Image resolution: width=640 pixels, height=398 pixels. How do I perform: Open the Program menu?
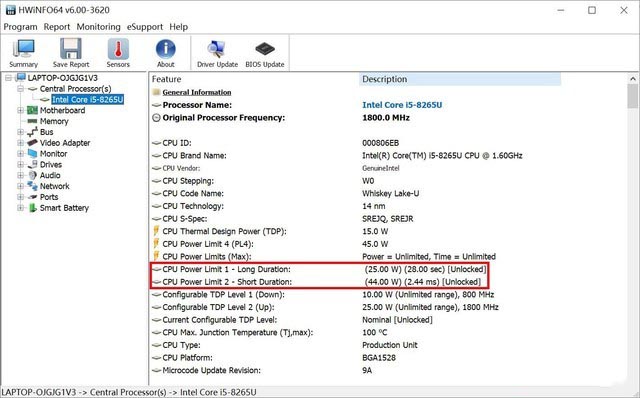pyautogui.click(x=20, y=27)
